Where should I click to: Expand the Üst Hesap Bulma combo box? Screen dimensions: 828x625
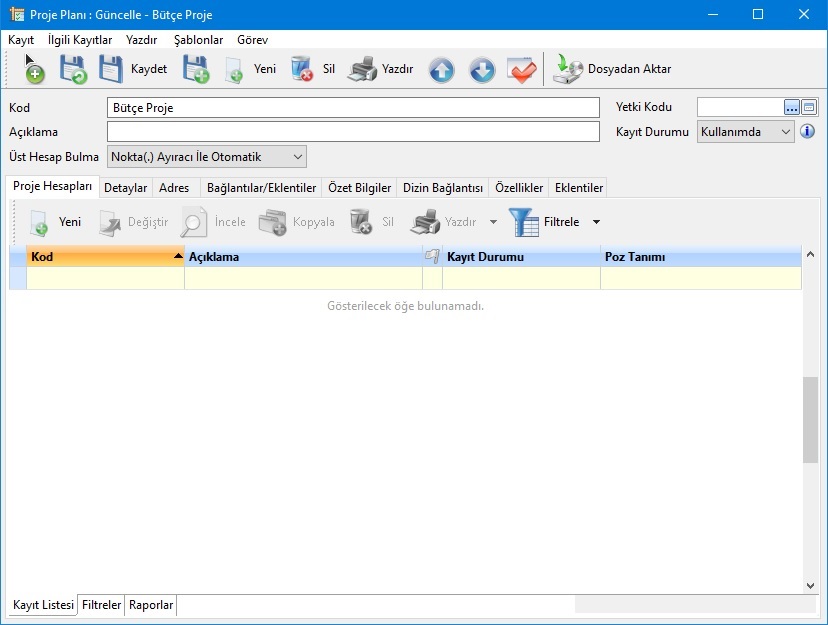click(x=297, y=157)
